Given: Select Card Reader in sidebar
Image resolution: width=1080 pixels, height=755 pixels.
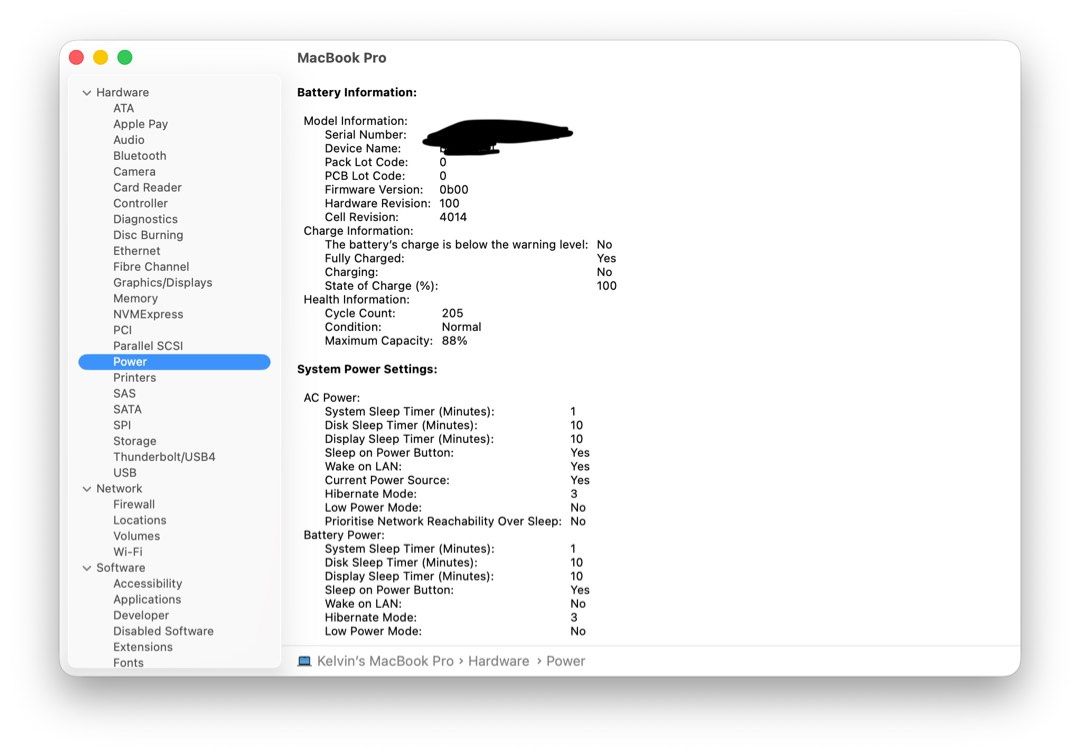Looking at the screenshot, I should tap(147, 187).
